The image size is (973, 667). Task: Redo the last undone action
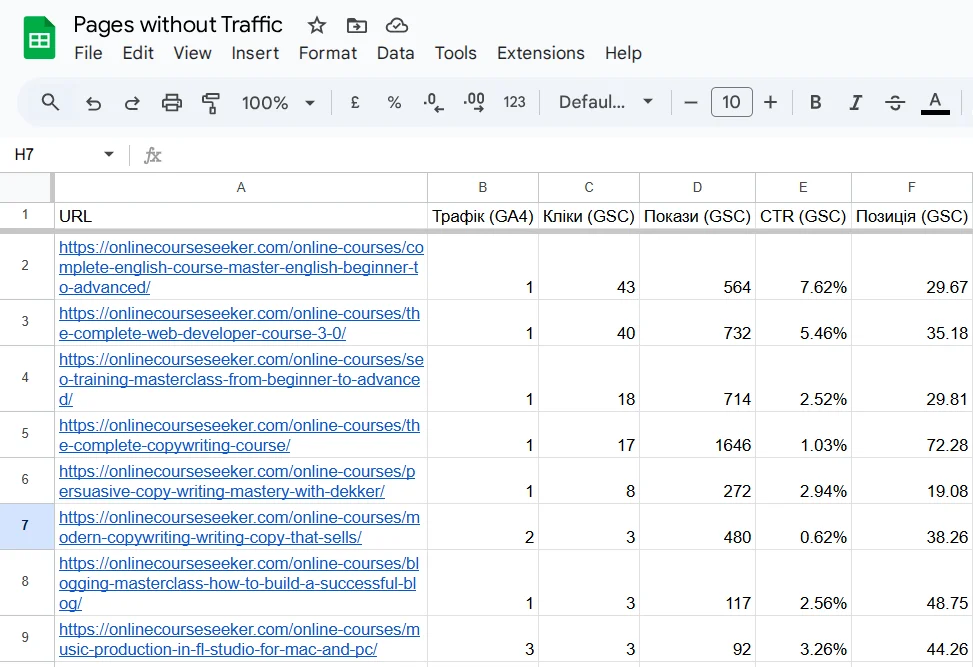[132, 102]
